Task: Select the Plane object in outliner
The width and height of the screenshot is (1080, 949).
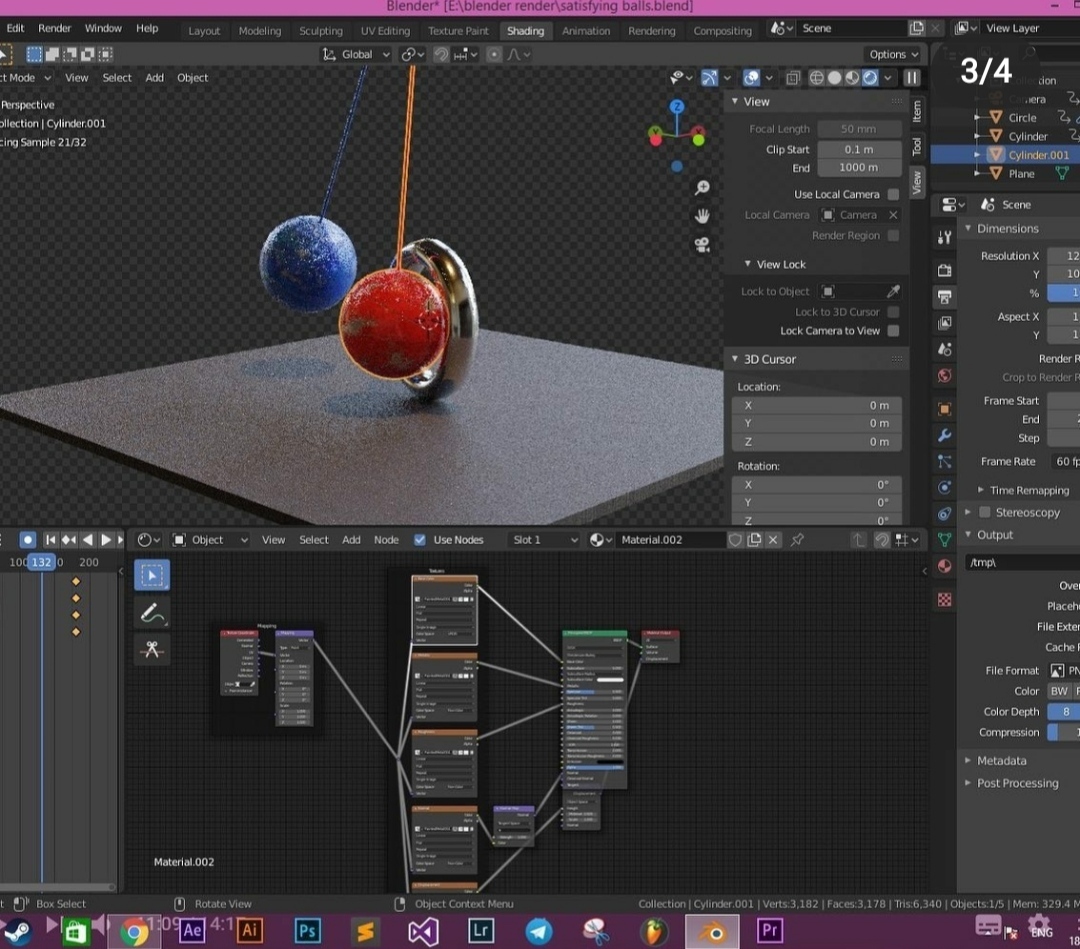Action: [1021, 174]
